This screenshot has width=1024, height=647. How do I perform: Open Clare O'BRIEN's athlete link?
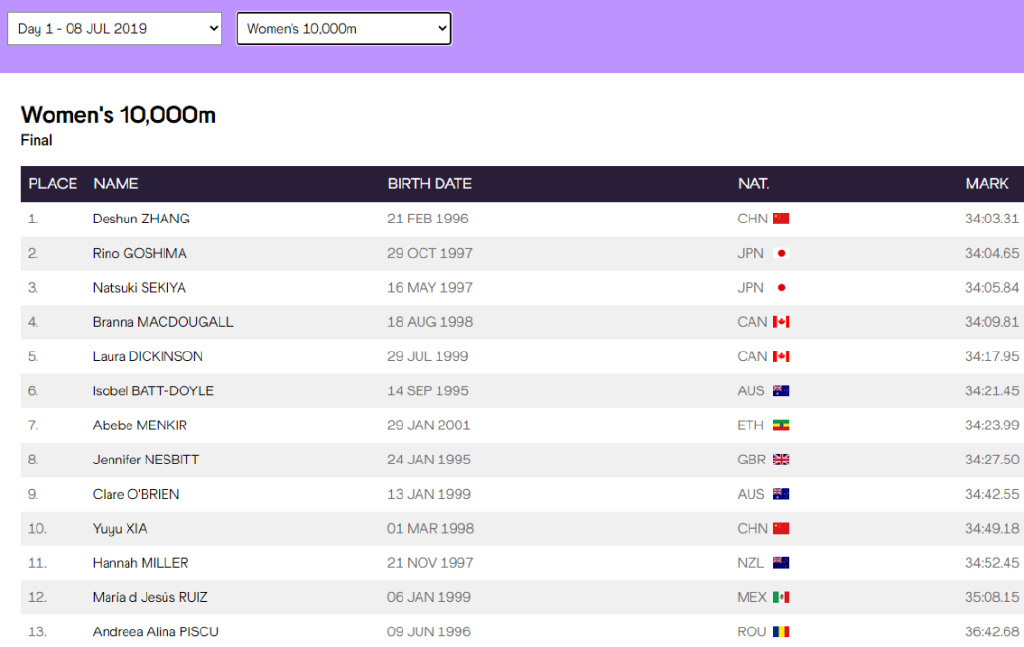(x=136, y=494)
